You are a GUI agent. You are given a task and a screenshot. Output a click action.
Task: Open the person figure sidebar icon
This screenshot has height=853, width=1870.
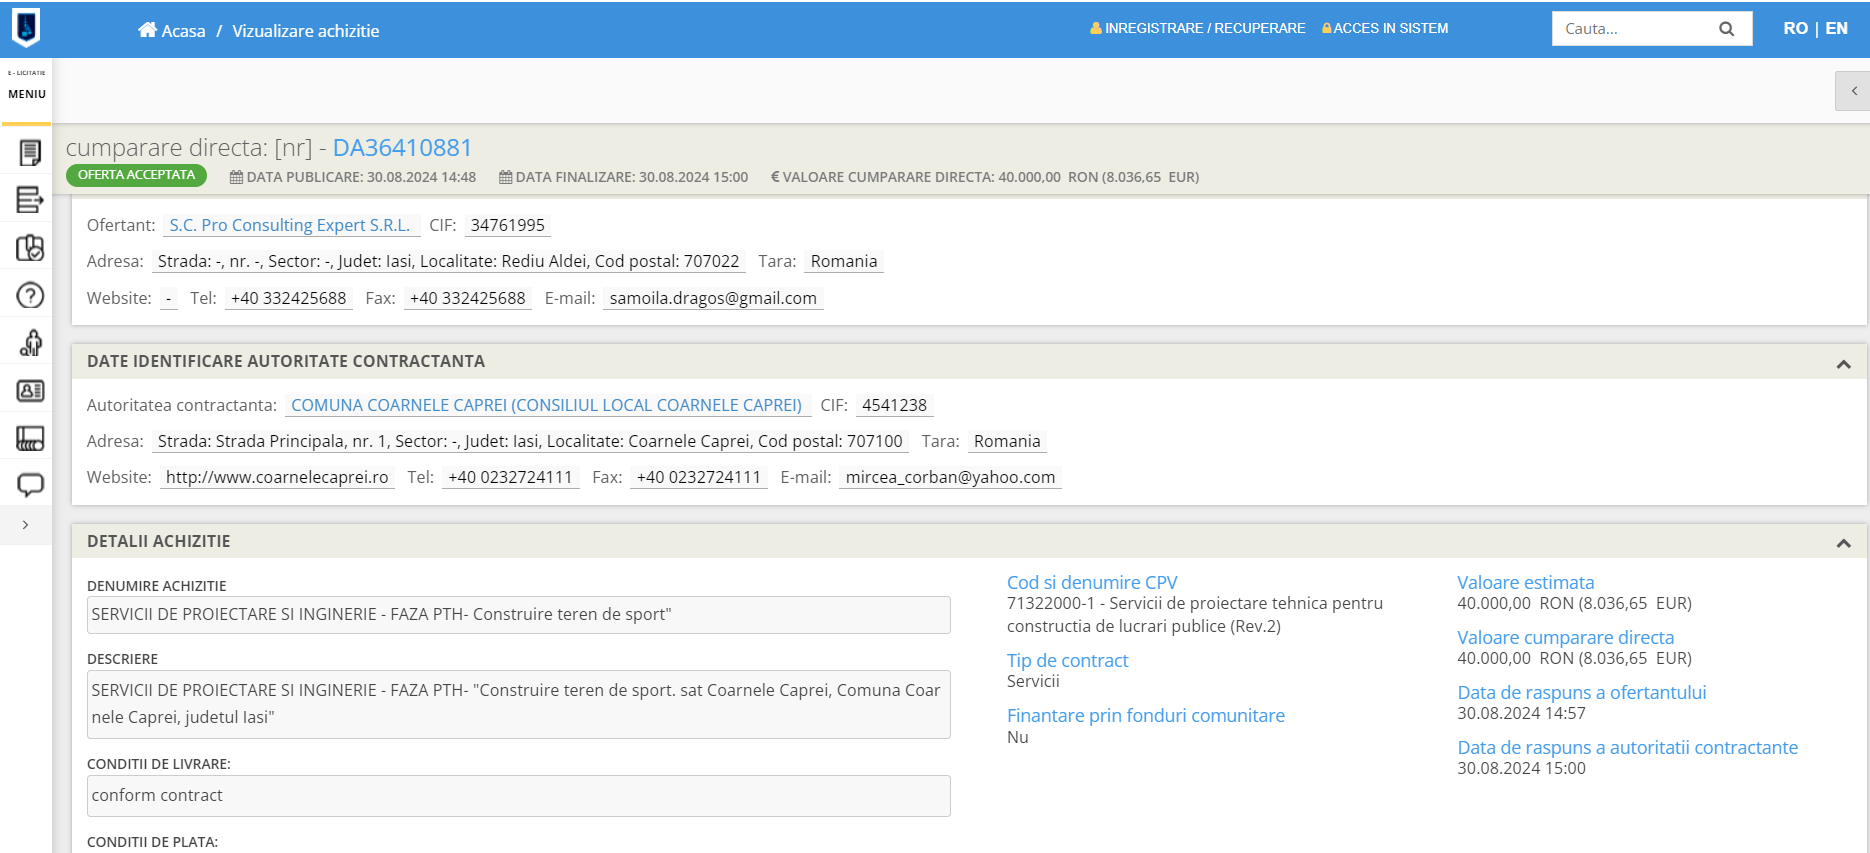[30, 343]
